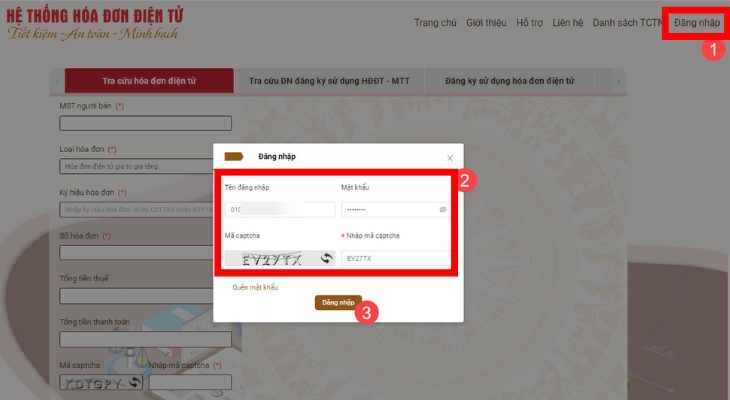Open the Hỗ trợ menu item
This screenshot has height=400, width=730.
tap(529, 23)
